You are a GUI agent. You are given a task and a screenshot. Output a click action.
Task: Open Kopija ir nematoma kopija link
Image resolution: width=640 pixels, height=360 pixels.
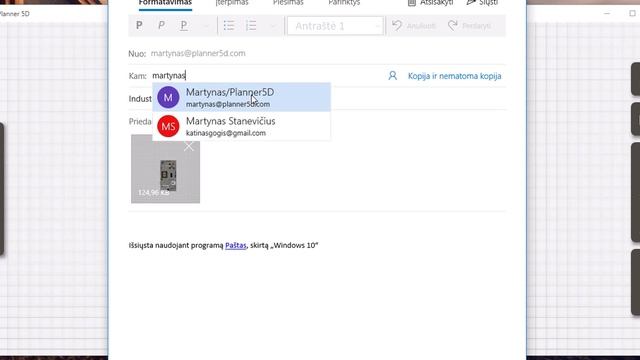[x=454, y=76]
